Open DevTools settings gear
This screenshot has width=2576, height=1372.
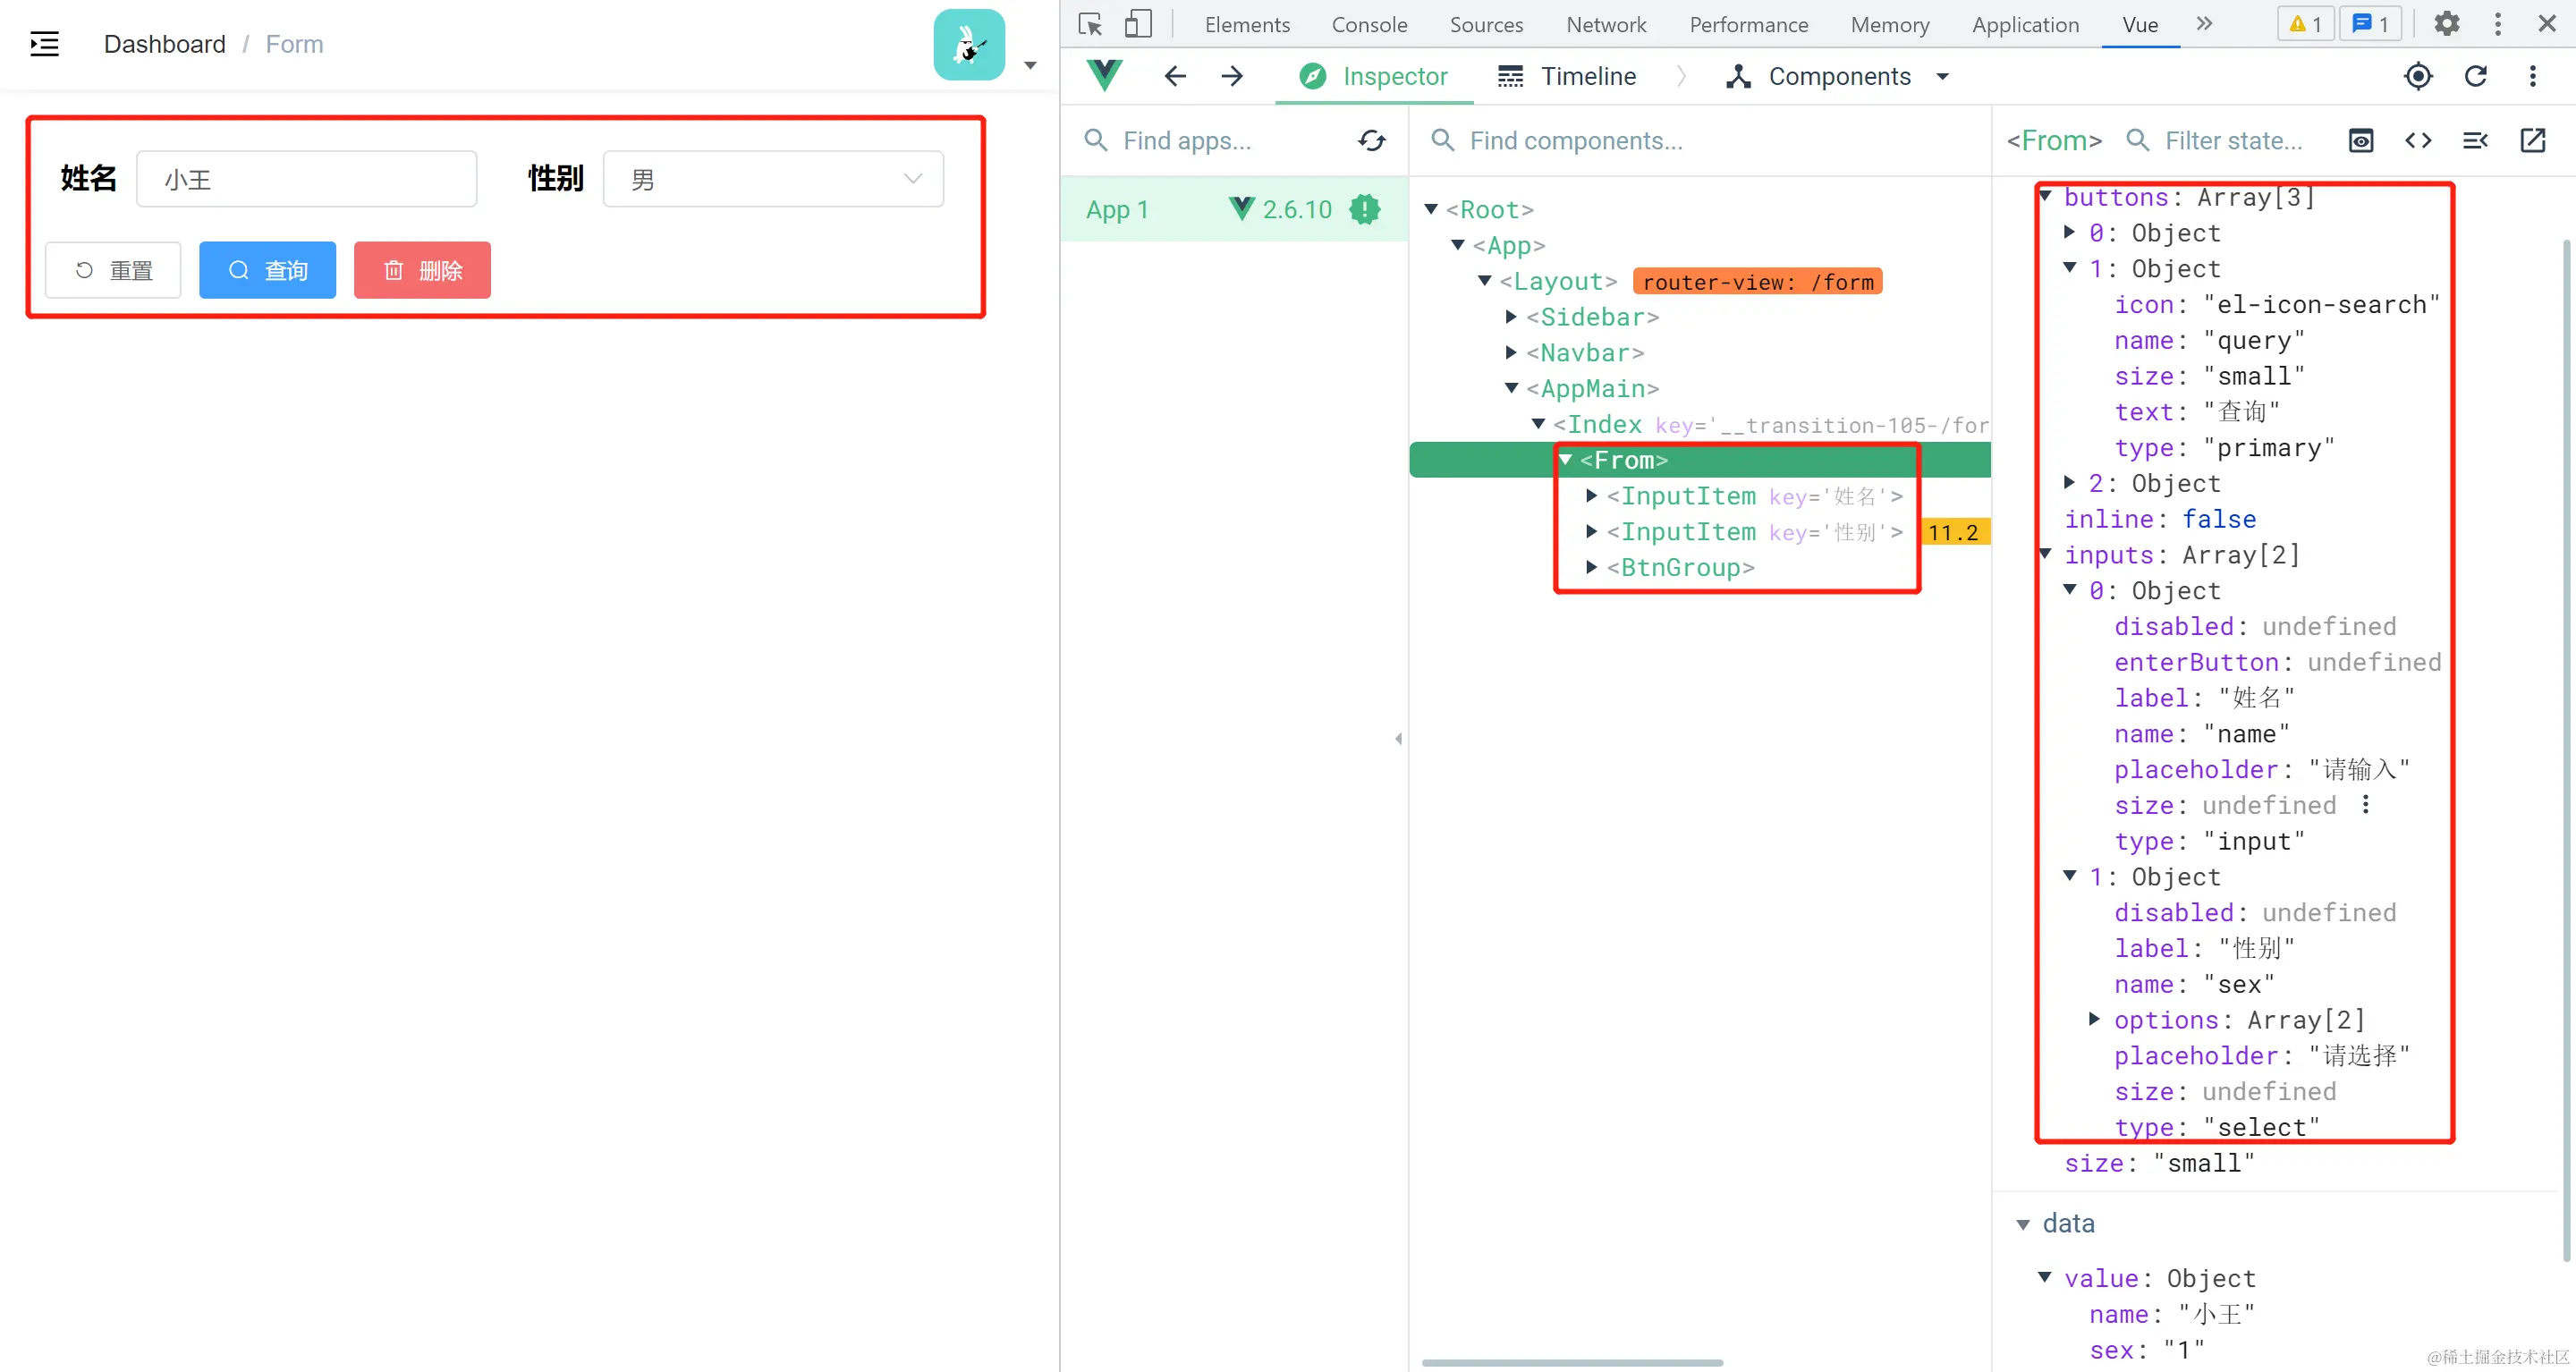click(2446, 24)
